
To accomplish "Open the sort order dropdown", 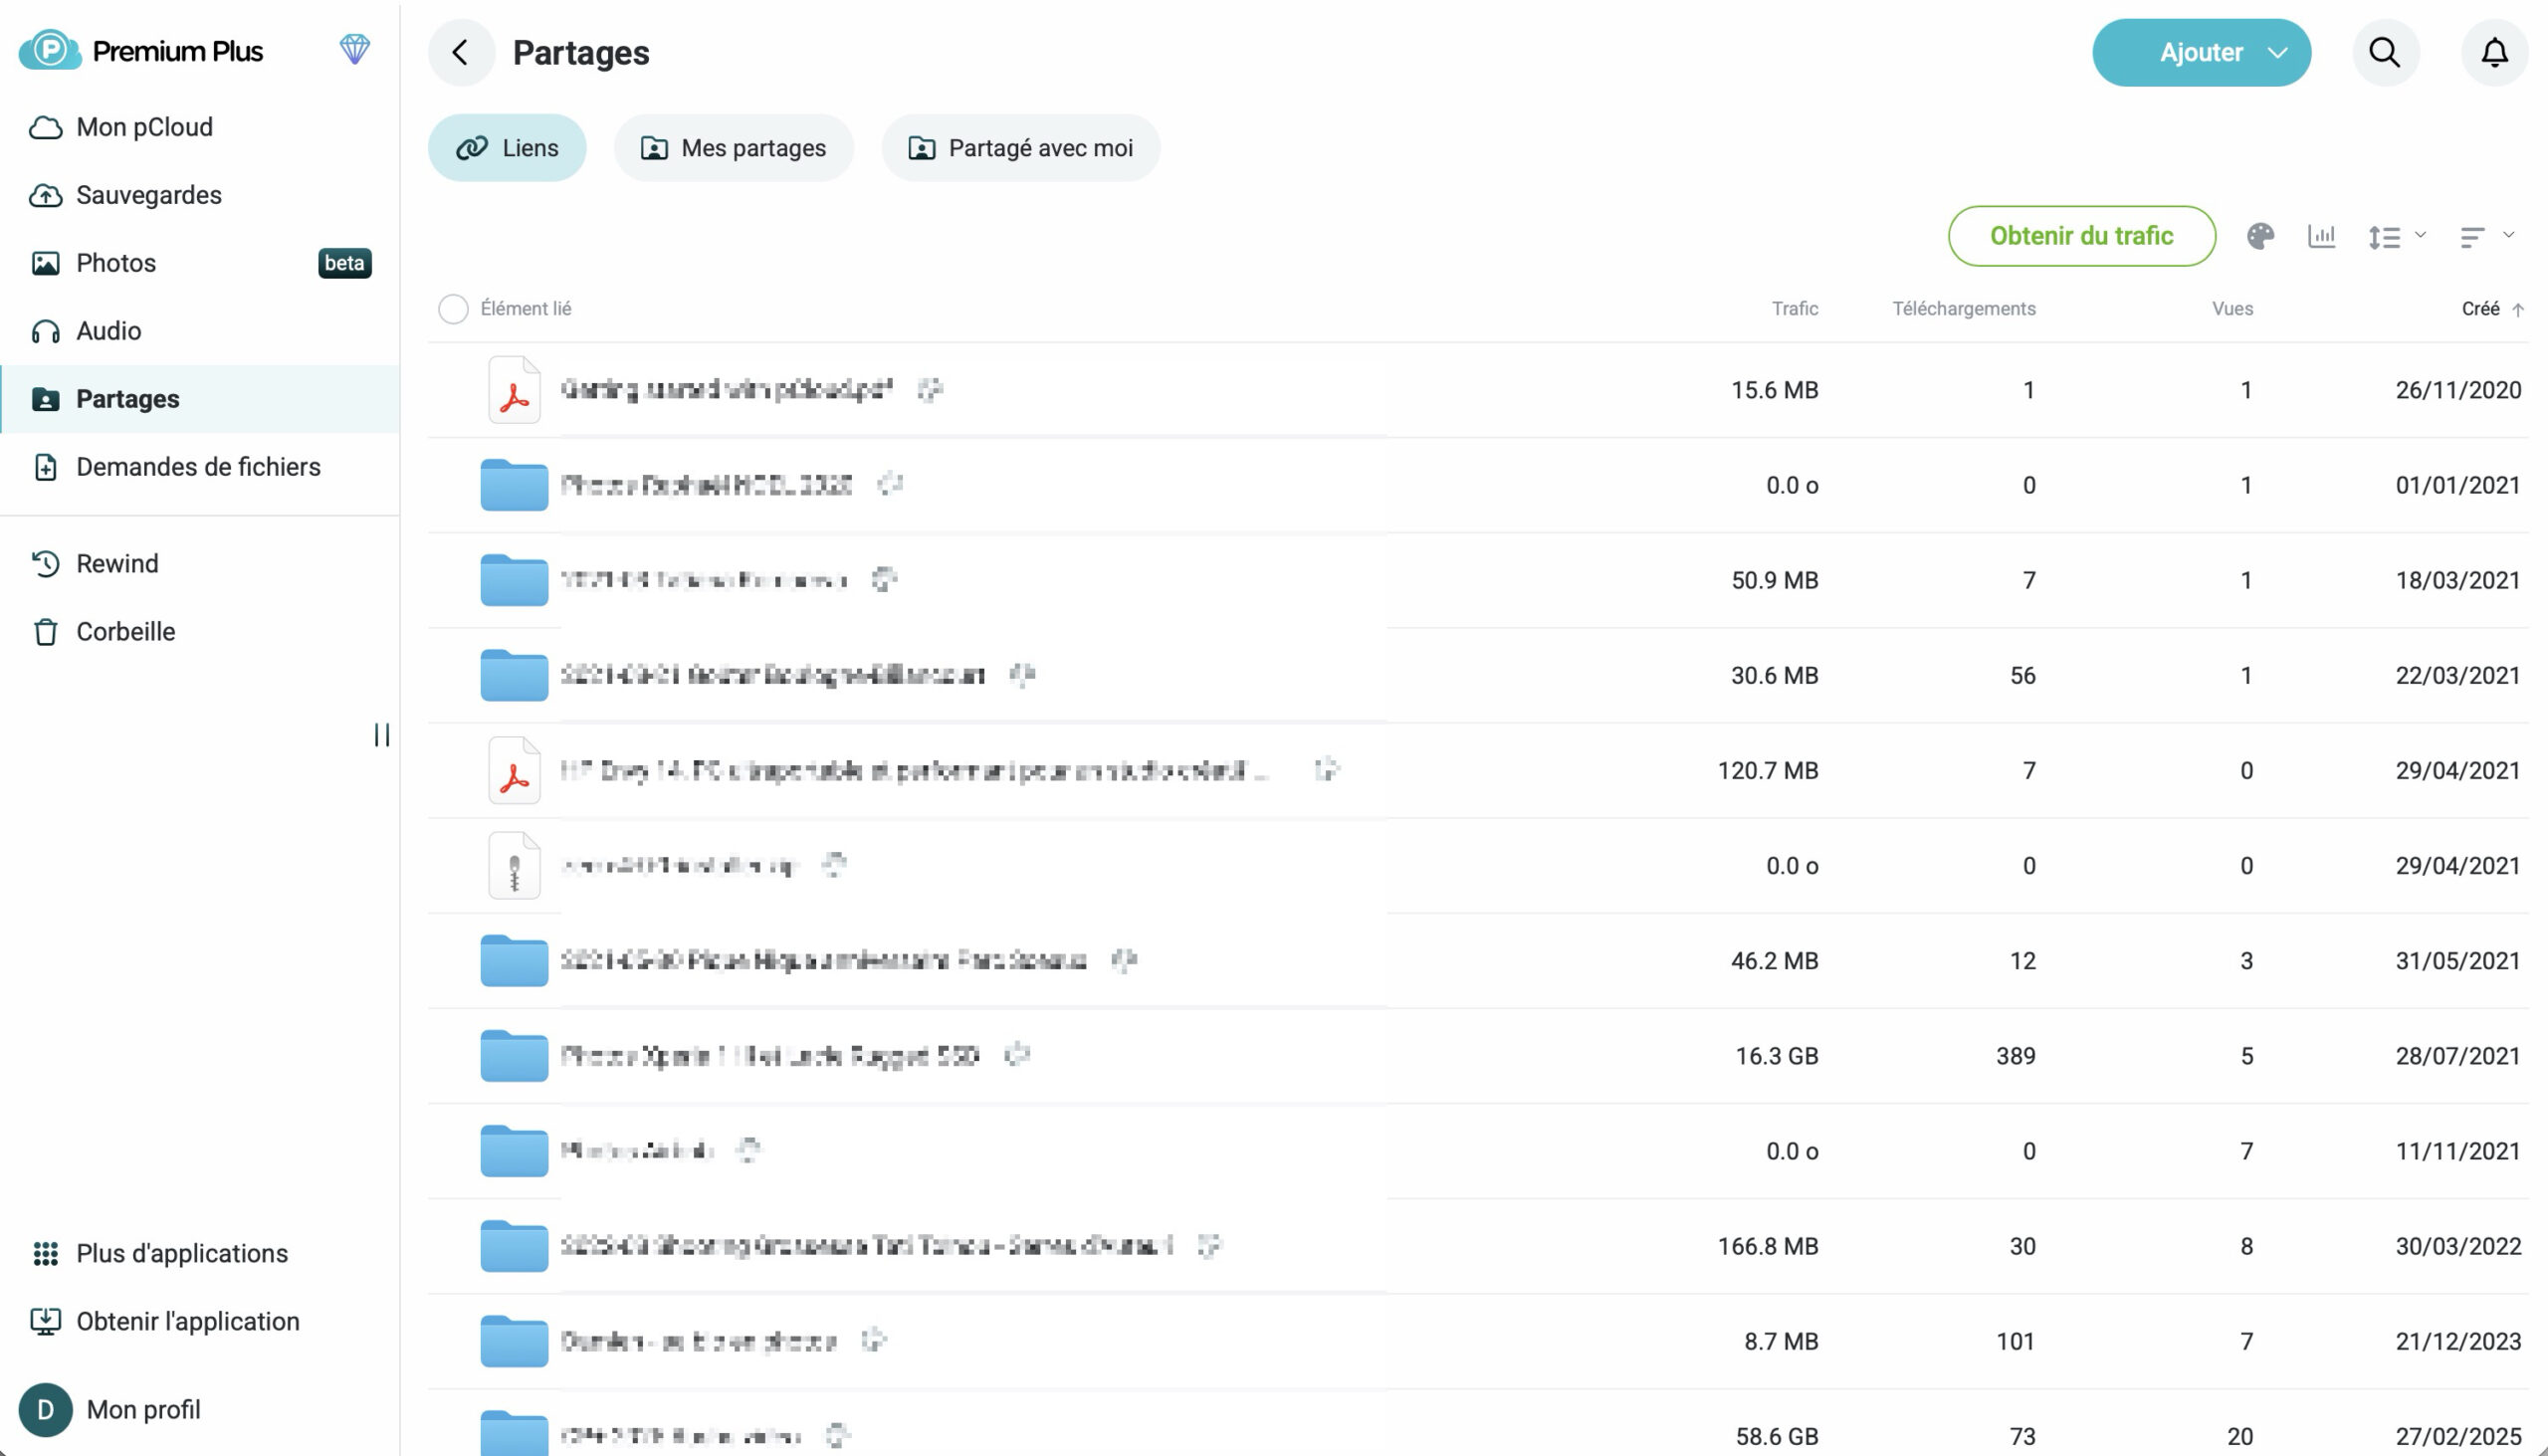I will point(2485,236).
